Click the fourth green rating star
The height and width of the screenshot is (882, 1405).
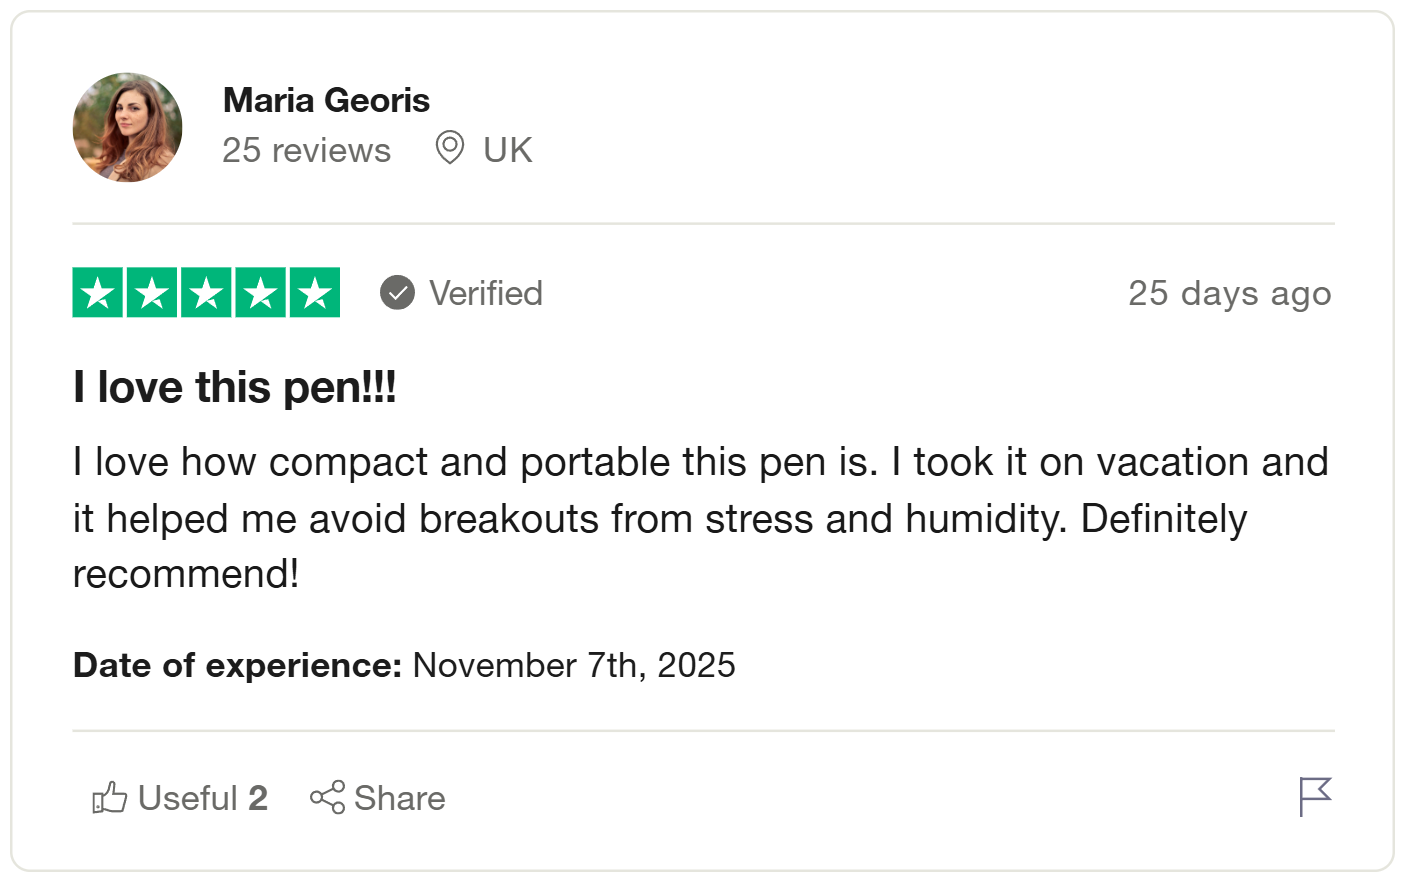click(x=260, y=293)
